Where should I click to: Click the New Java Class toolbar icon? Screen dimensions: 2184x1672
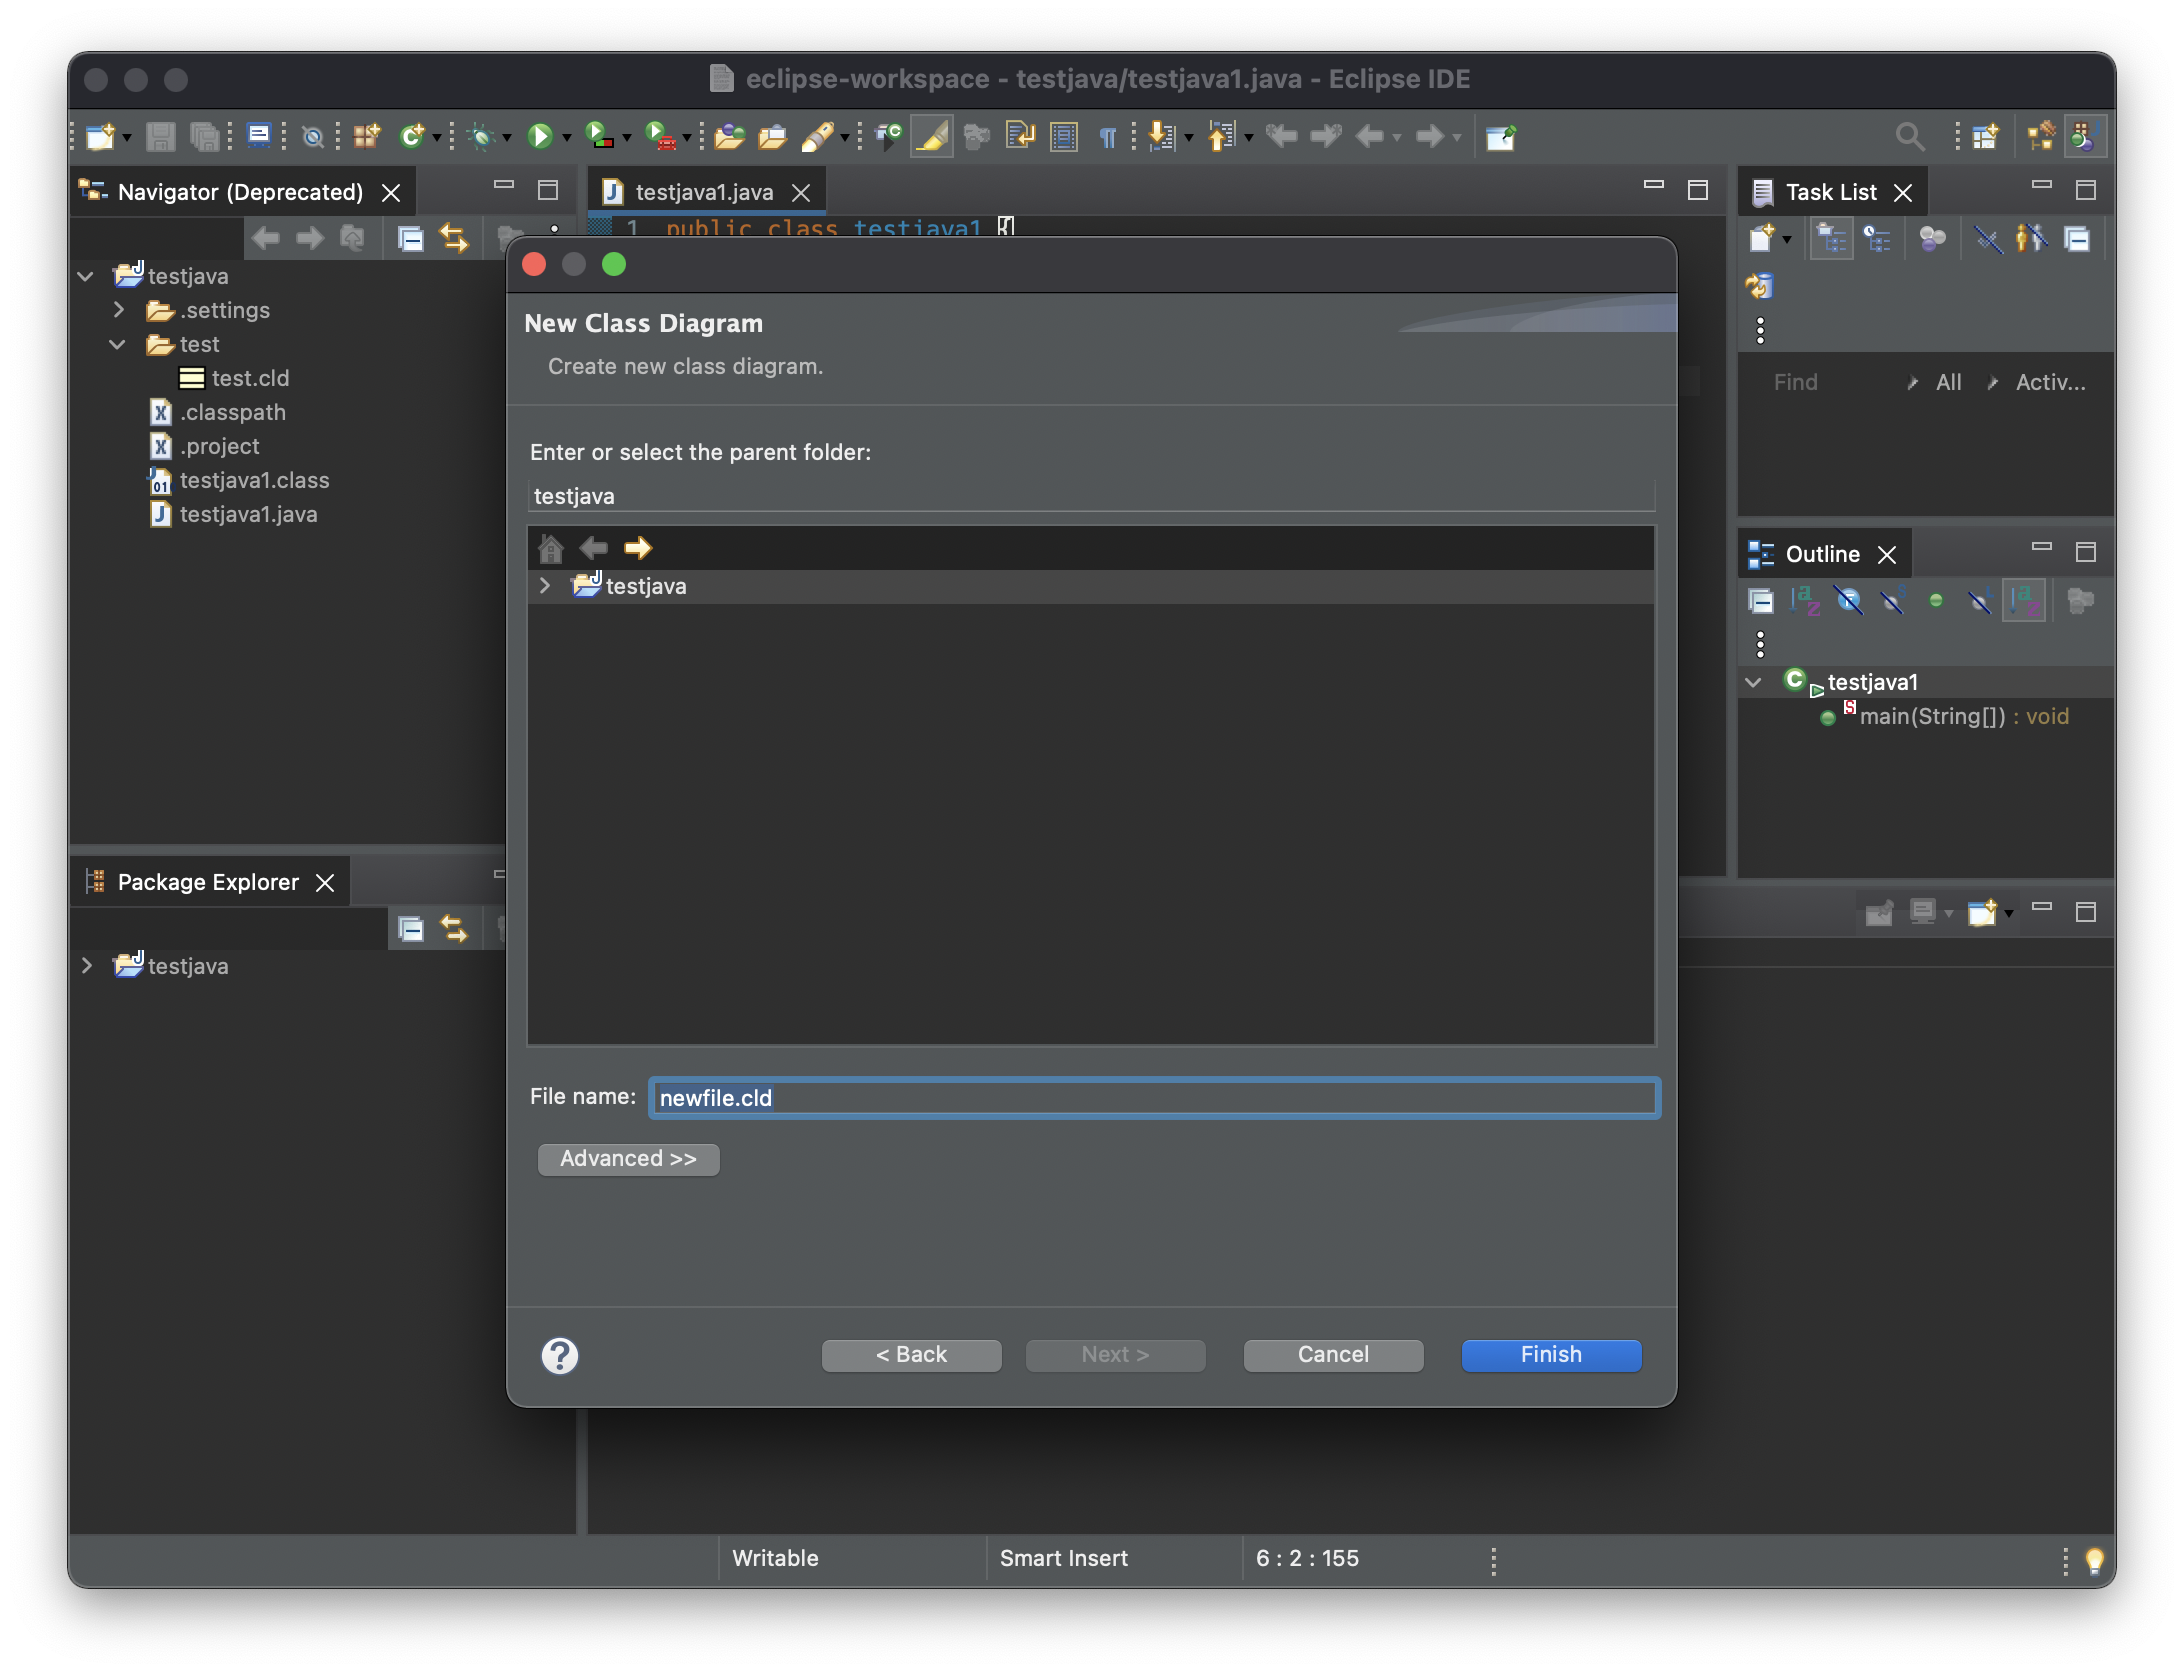coord(412,136)
